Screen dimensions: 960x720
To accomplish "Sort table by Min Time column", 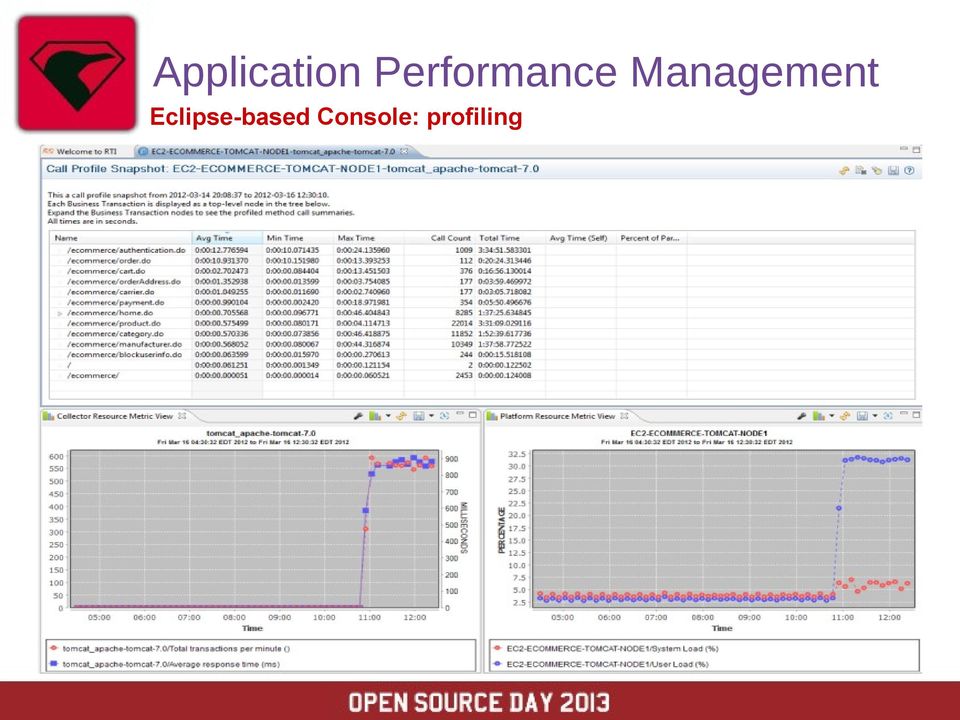I will coord(298,238).
